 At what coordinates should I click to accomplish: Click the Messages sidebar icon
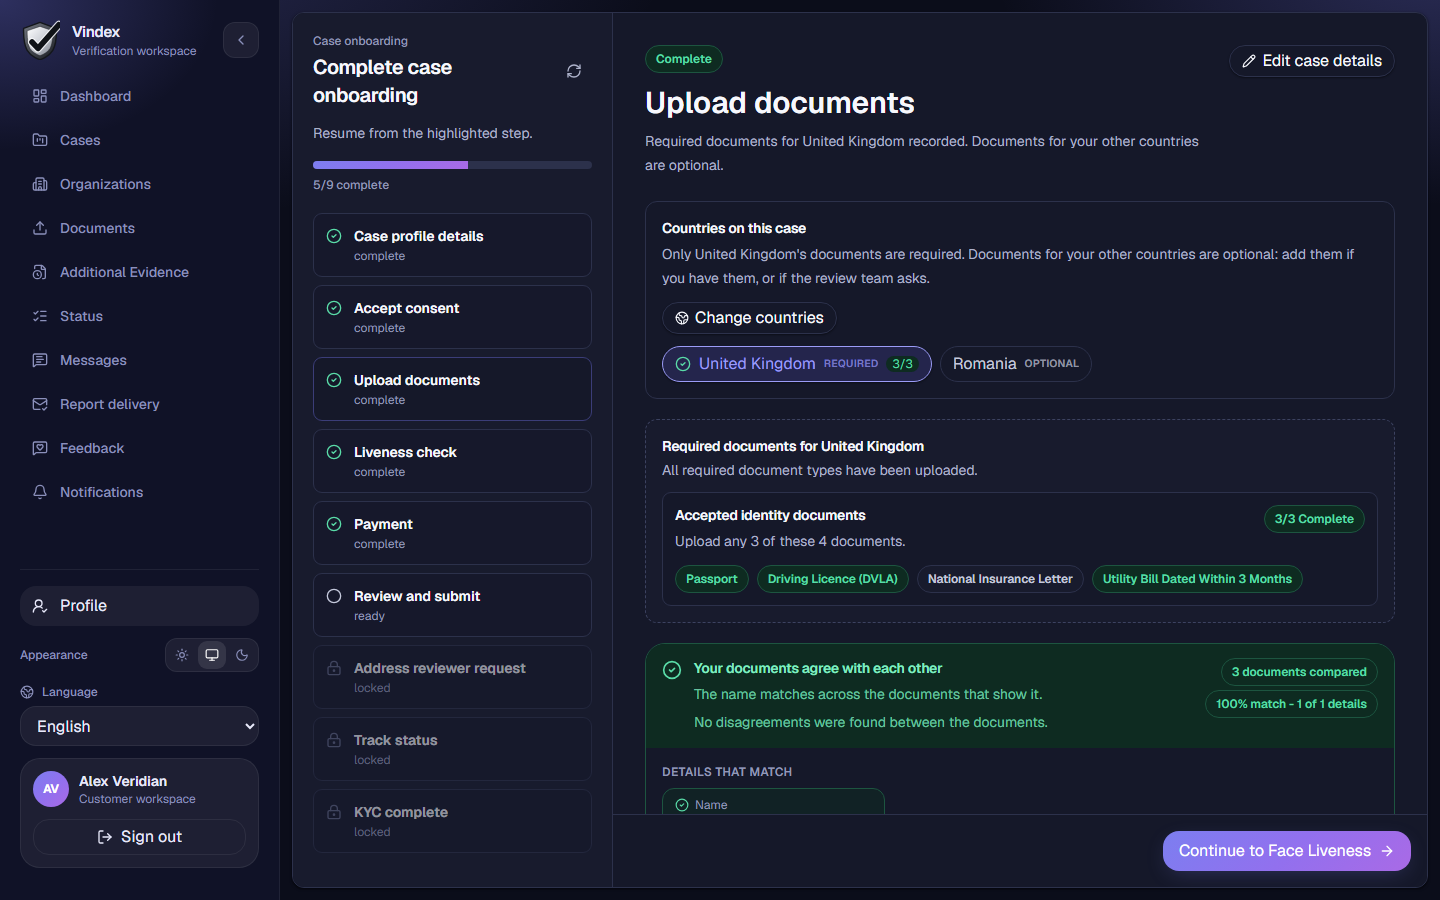[40, 360]
